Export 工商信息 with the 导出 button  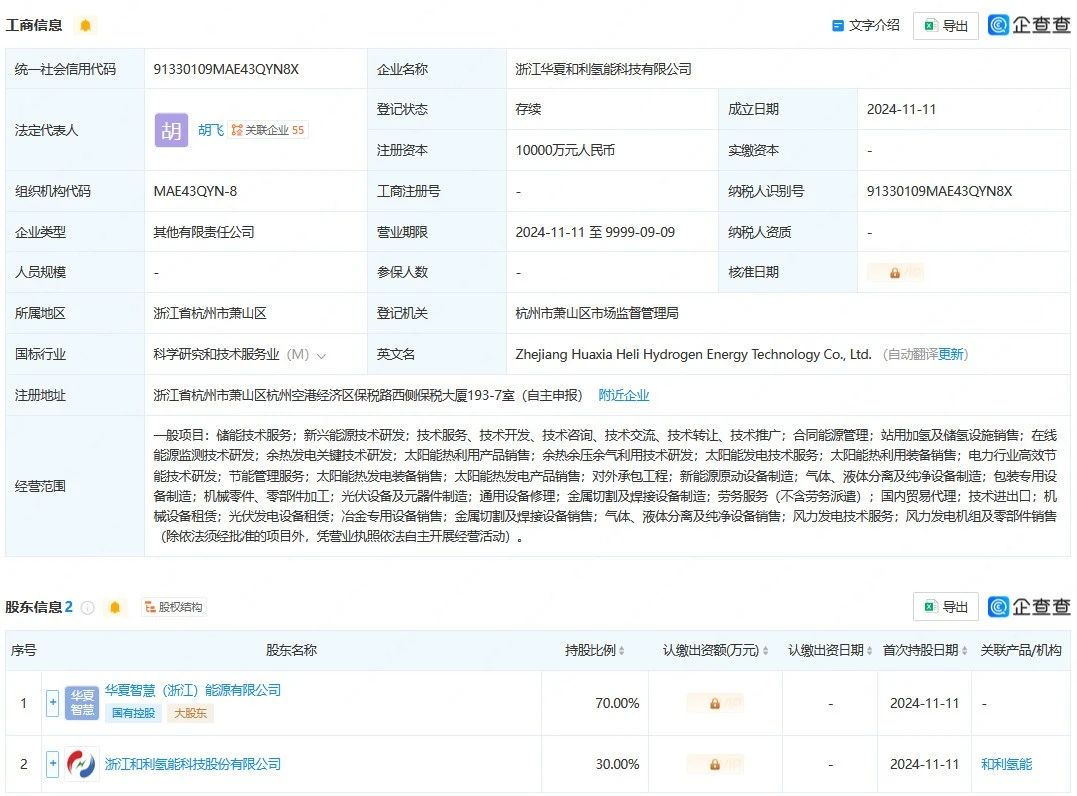pos(945,26)
